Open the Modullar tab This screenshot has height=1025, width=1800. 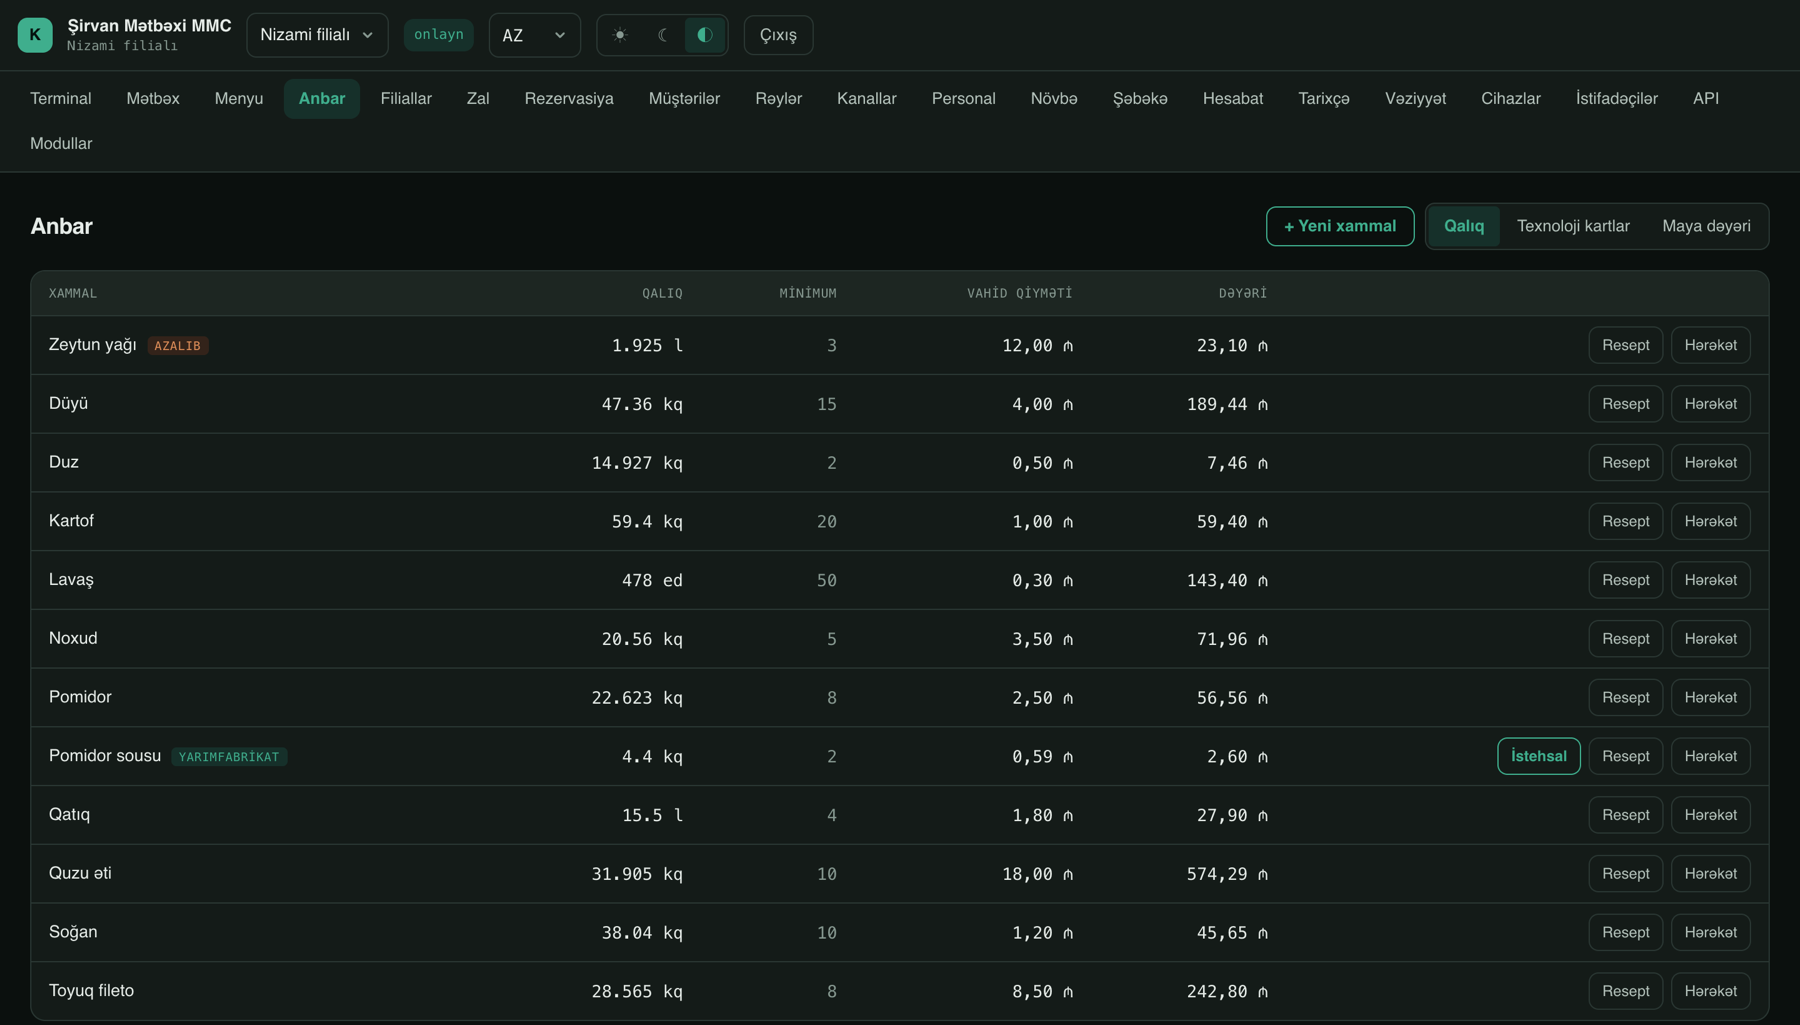click(61, 144)
